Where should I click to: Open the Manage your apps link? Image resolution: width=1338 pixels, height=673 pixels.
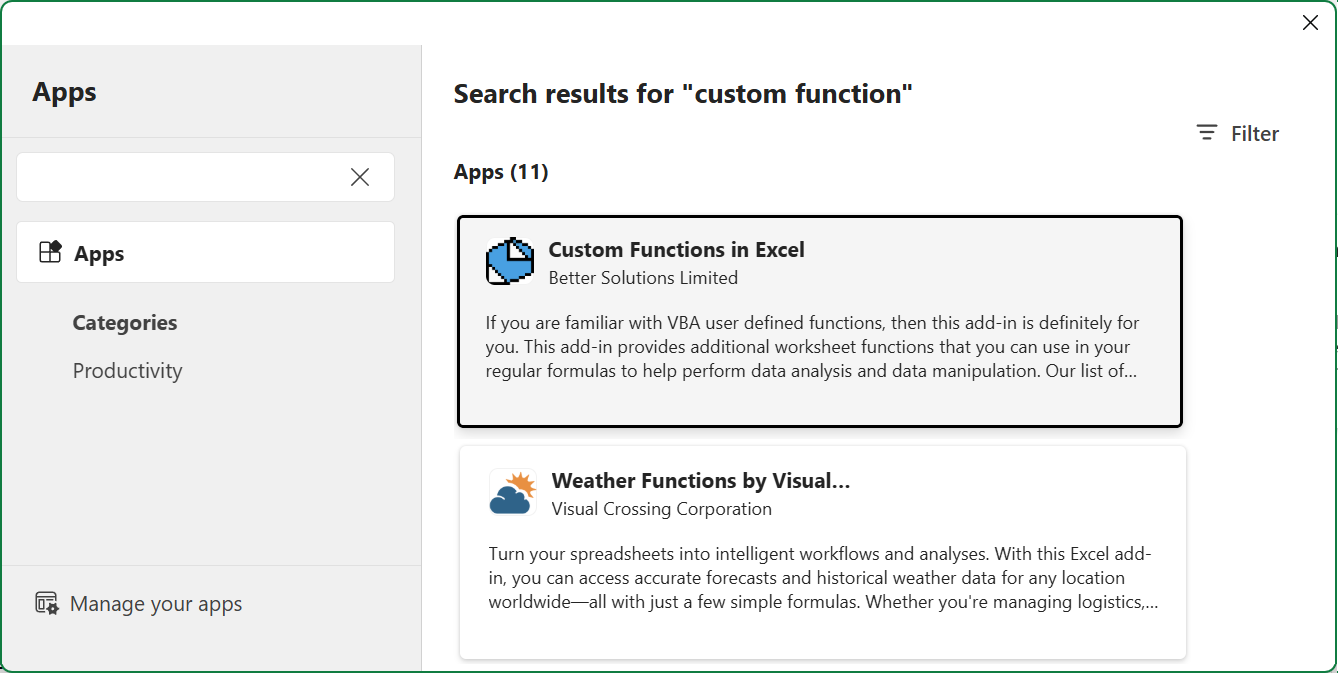(156, 604)
